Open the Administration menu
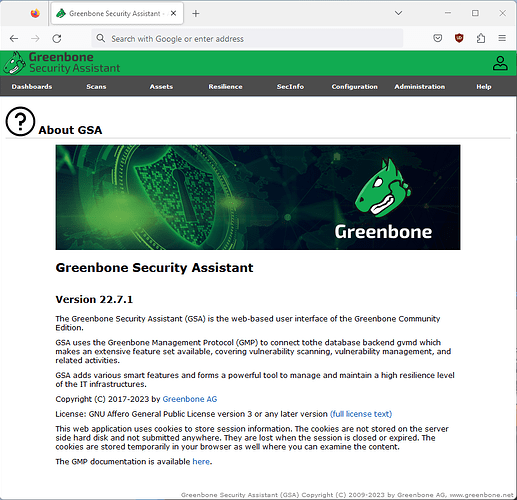 [420, 87]
